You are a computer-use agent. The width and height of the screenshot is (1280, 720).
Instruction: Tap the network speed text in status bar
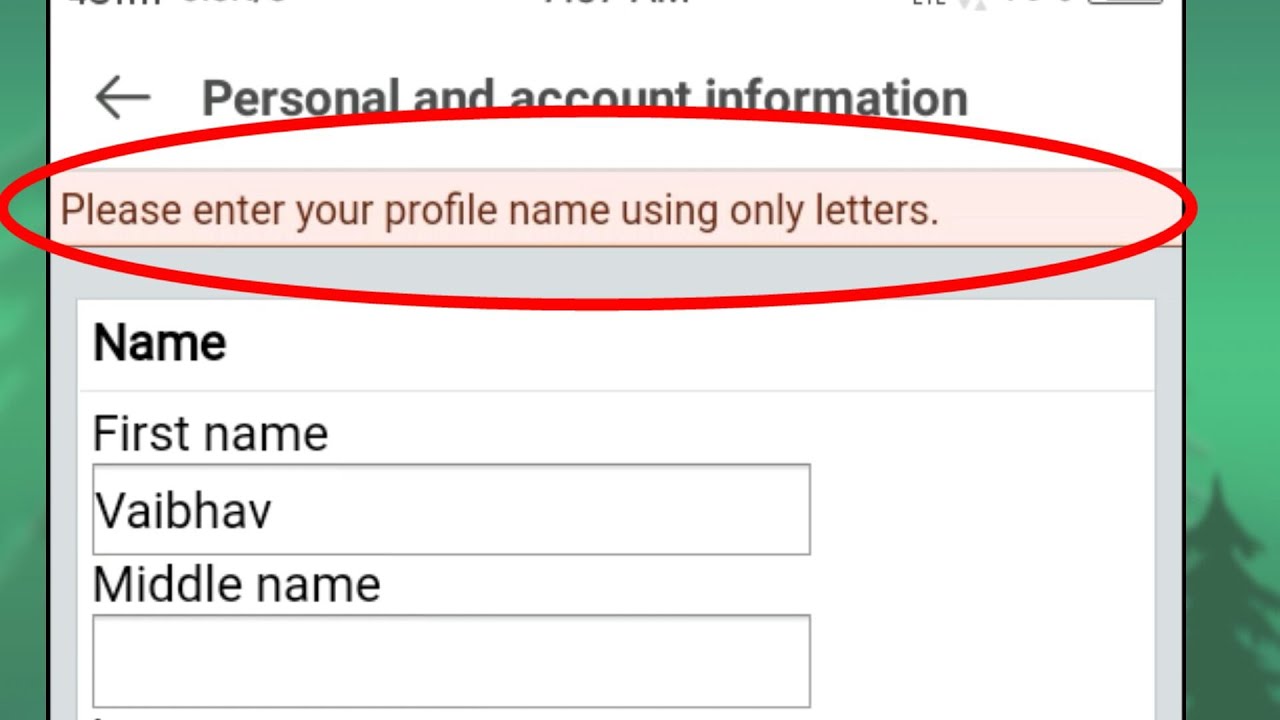pyautogui.click(x=236, y=4)
